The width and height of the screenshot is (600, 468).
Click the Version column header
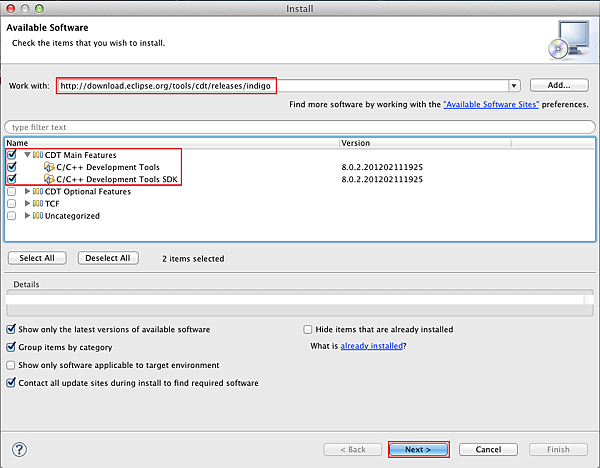point(425,143)
